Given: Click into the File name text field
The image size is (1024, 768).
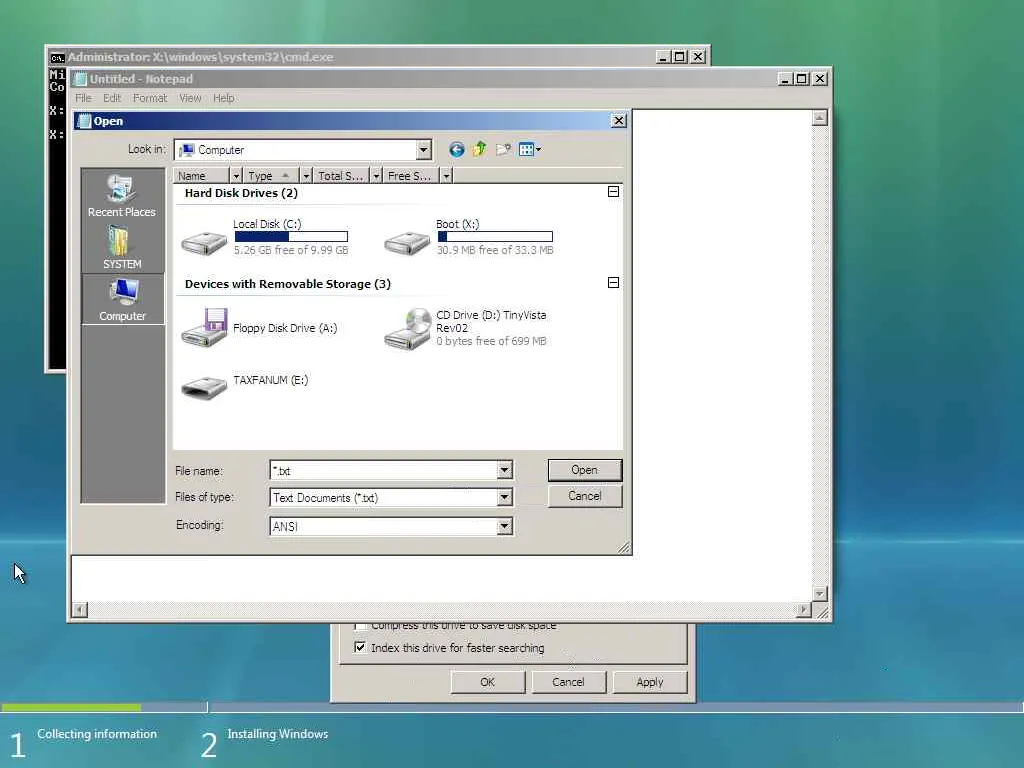Looking at the screenshot, I should (383, 470).
